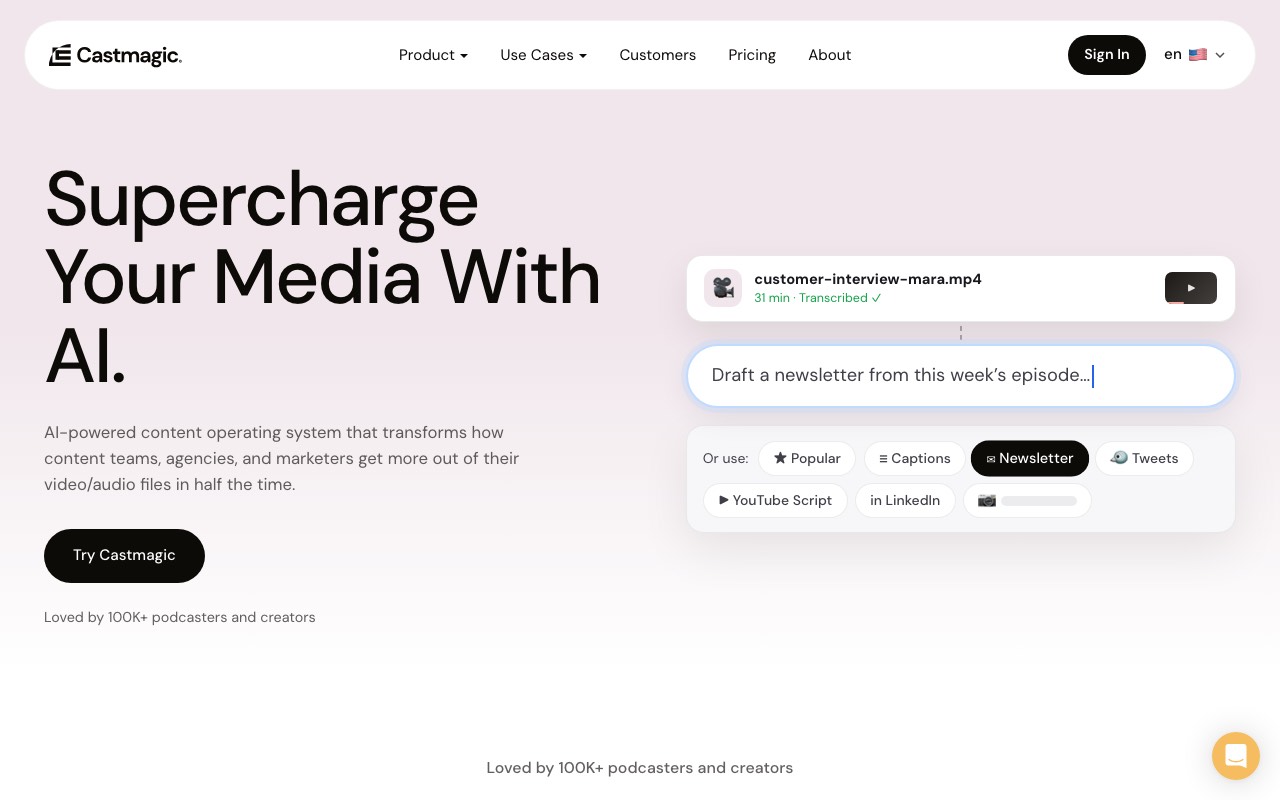This screenshot has height=800, width=1280.
Task: Open the Pricing page
Action: [x=752, y=55]
